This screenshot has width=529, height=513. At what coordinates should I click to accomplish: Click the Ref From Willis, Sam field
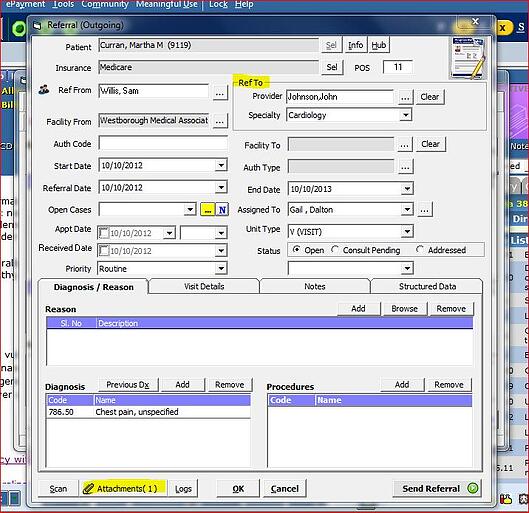click(154, 91)
